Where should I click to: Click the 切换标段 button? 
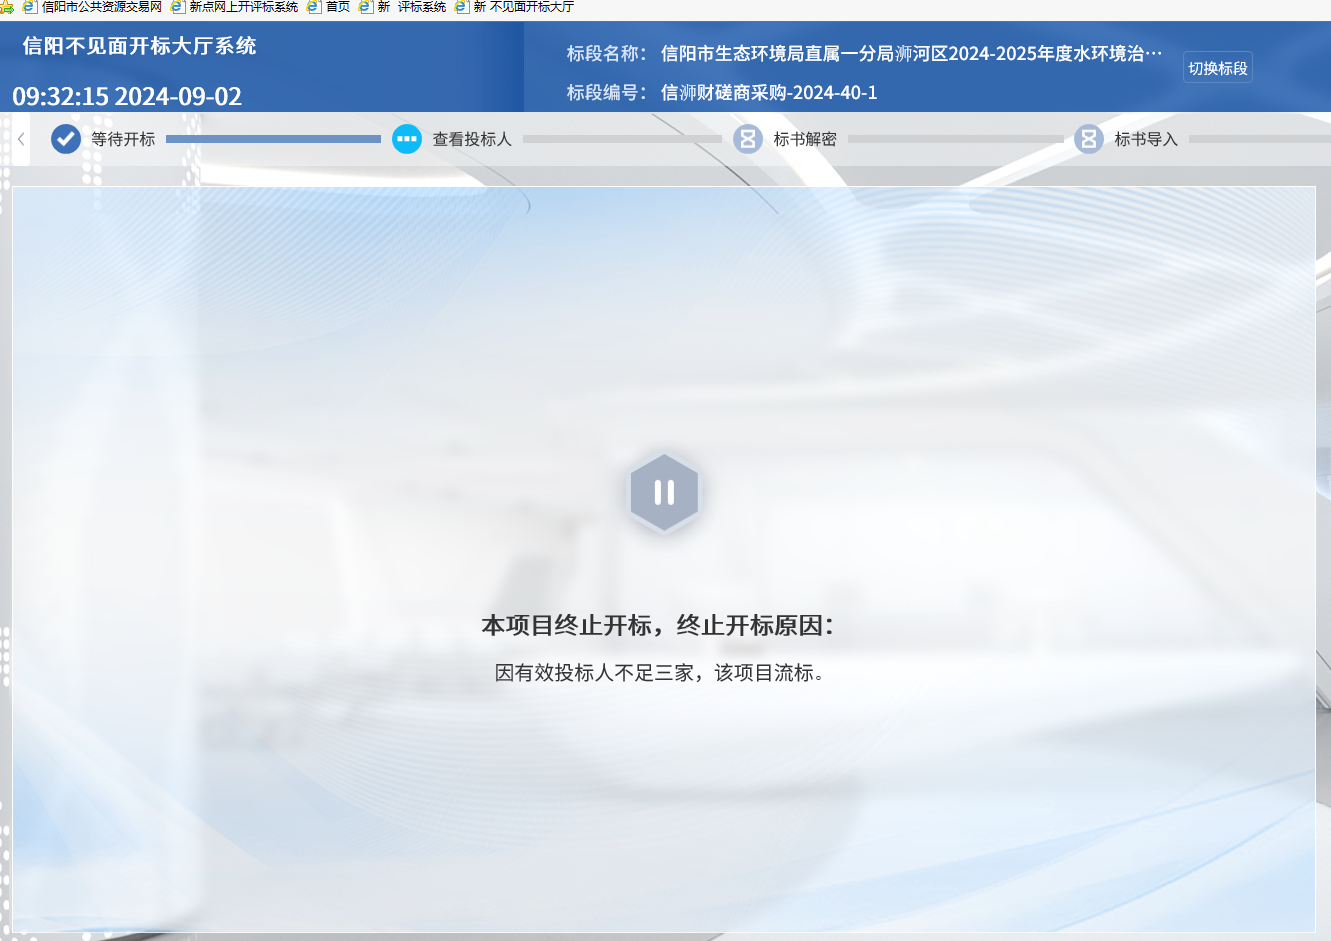(1217, 68)
